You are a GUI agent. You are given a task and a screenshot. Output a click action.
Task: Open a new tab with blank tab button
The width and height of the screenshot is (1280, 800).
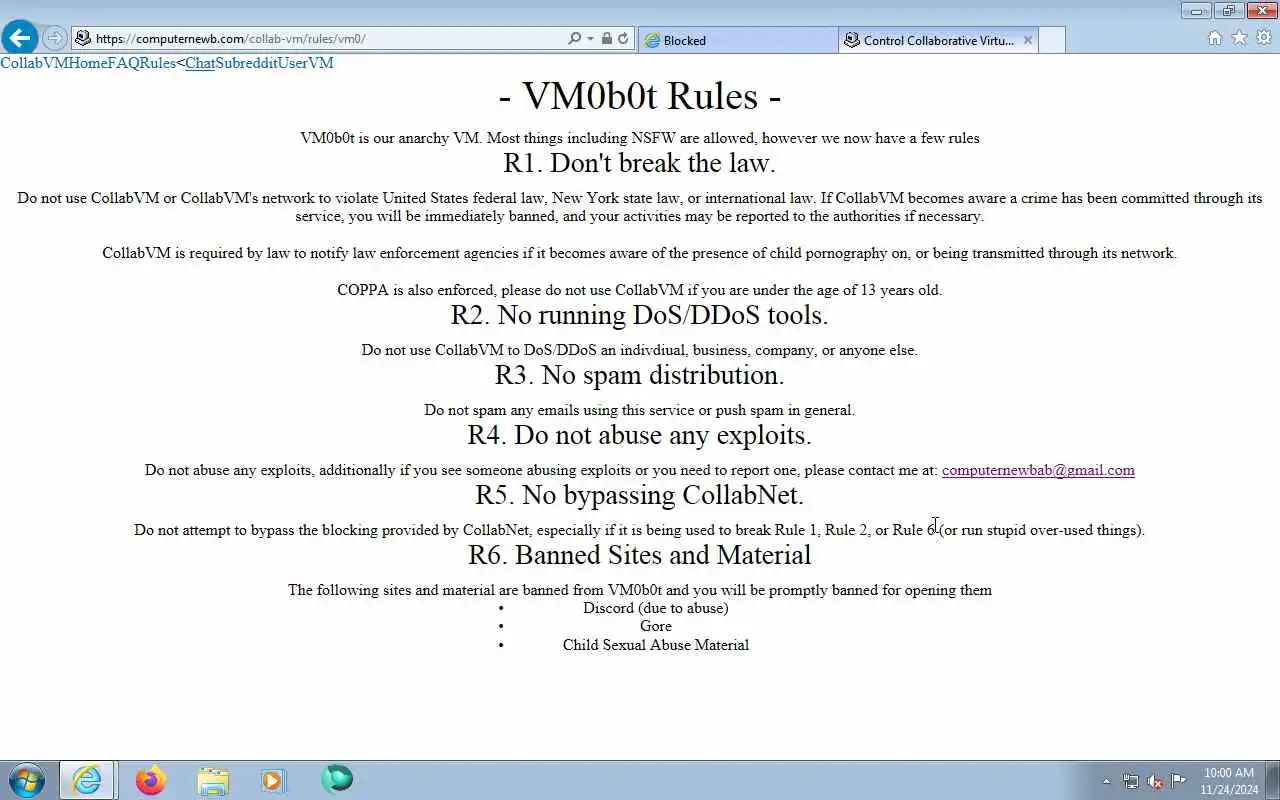pos(1052,40)
